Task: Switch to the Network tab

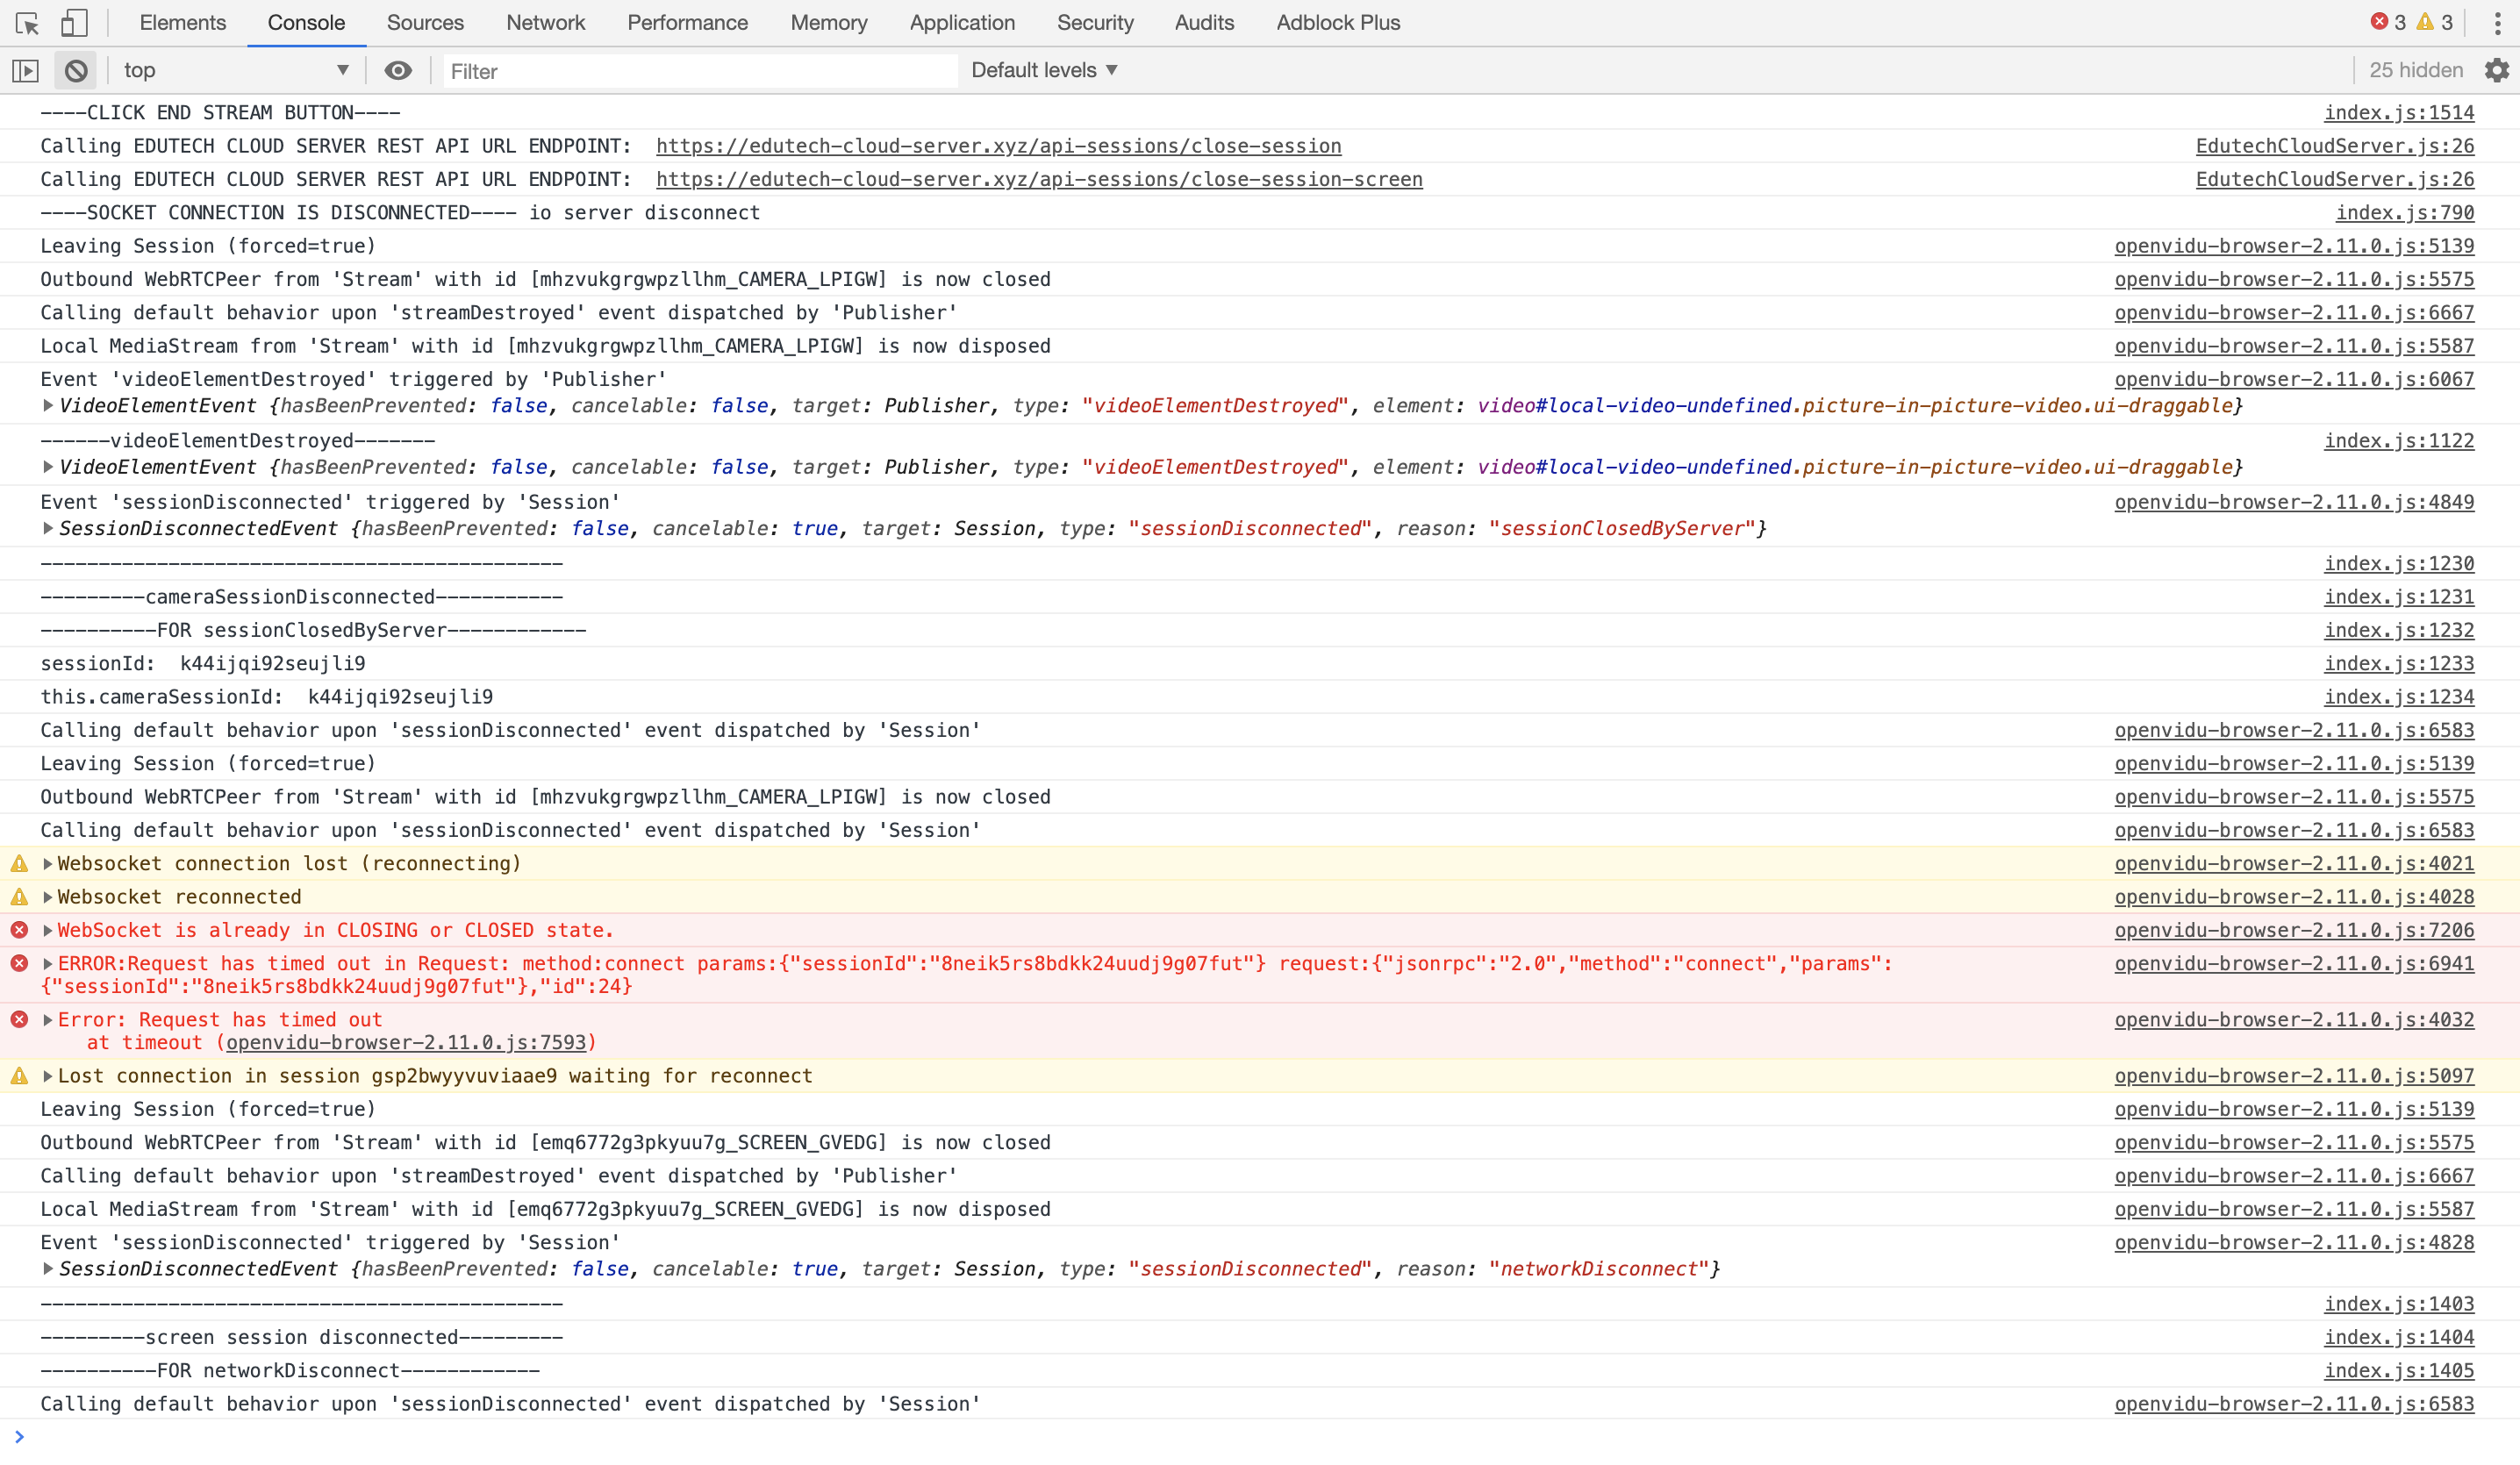Action: 545,23
